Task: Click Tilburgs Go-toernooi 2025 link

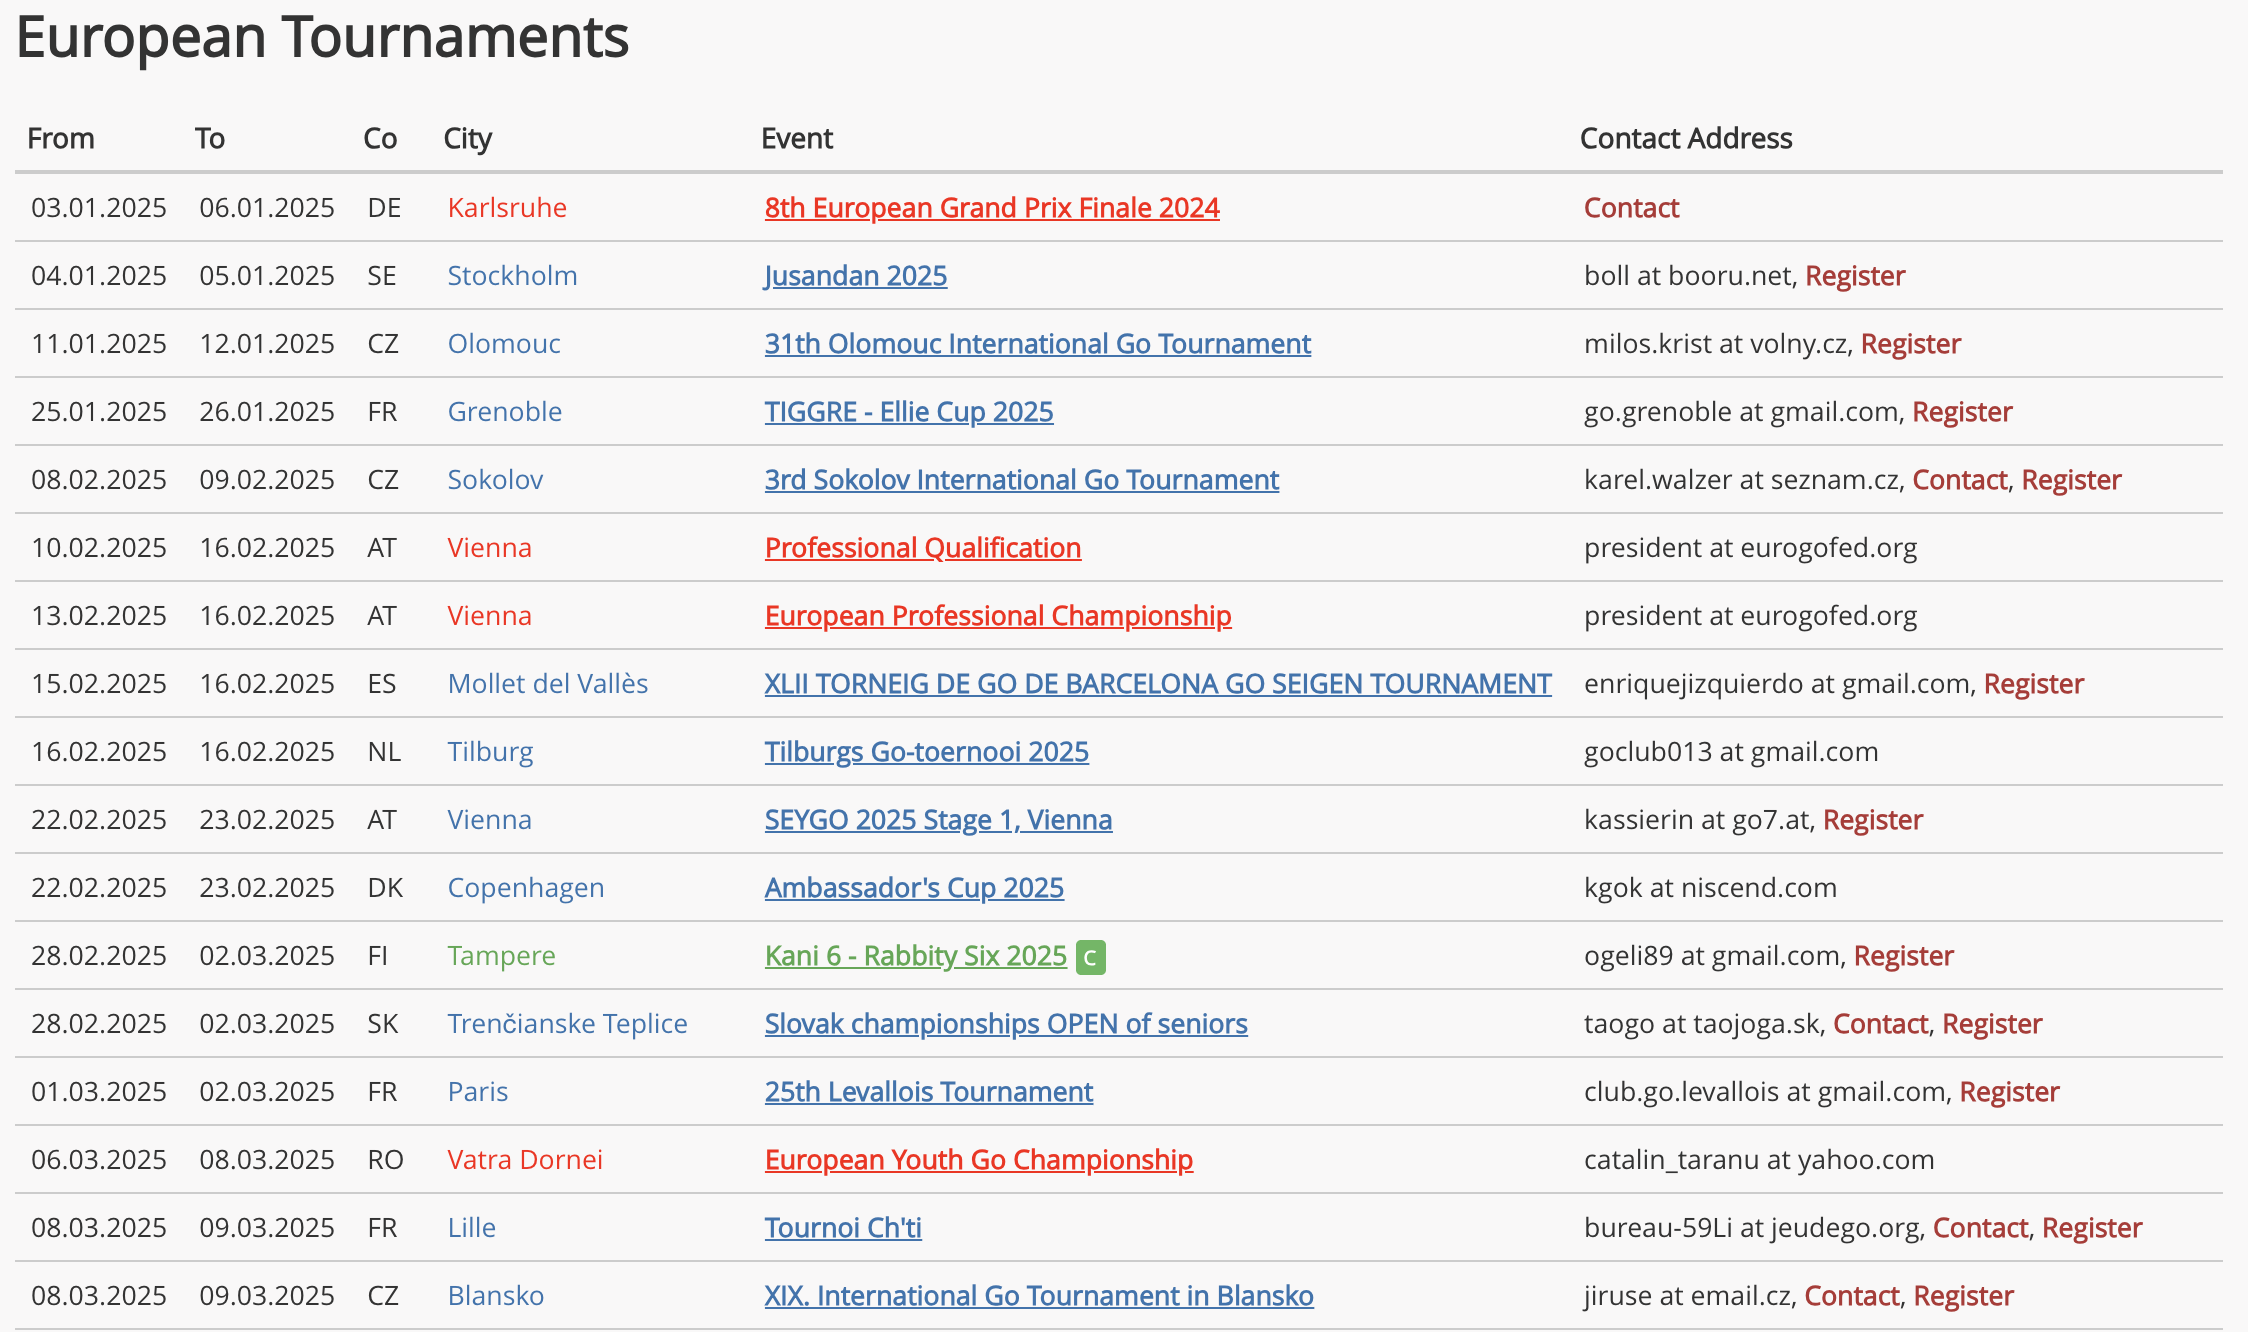Action: click(926, 752)
